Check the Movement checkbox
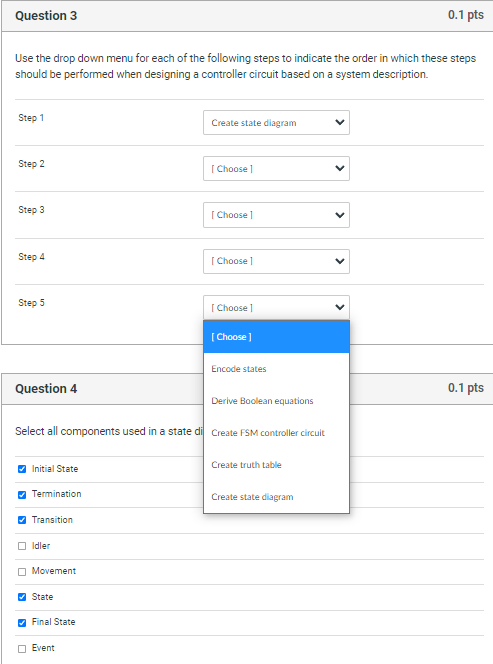The width and height of the screenshot is (493, 664). (22, 572)
